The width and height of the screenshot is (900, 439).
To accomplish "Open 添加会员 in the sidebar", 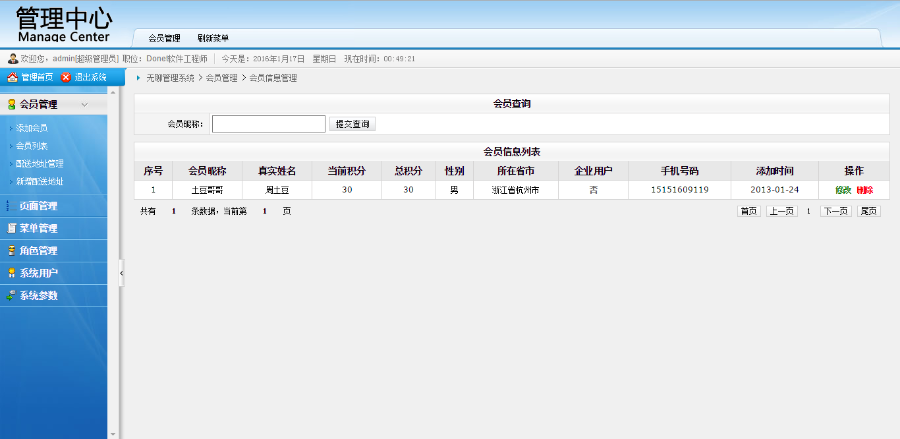I will (x=32, y=128).
